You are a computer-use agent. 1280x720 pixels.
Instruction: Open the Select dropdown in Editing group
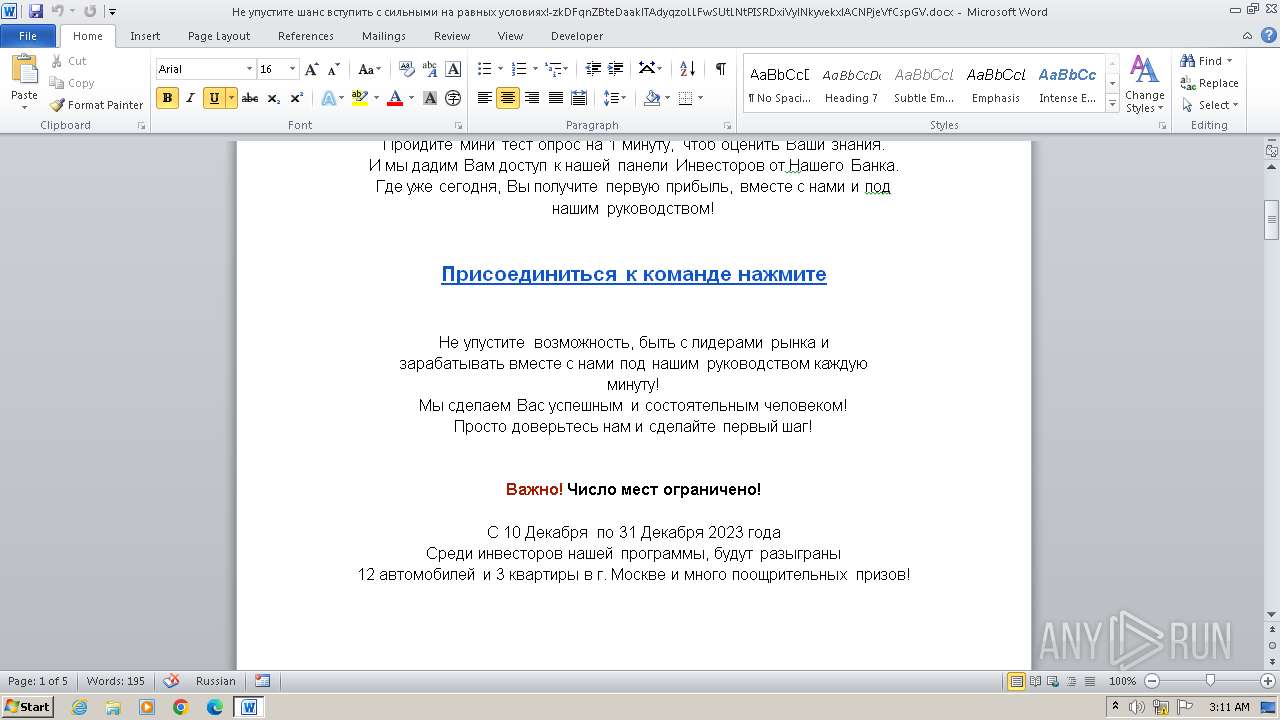(1209, 105)
